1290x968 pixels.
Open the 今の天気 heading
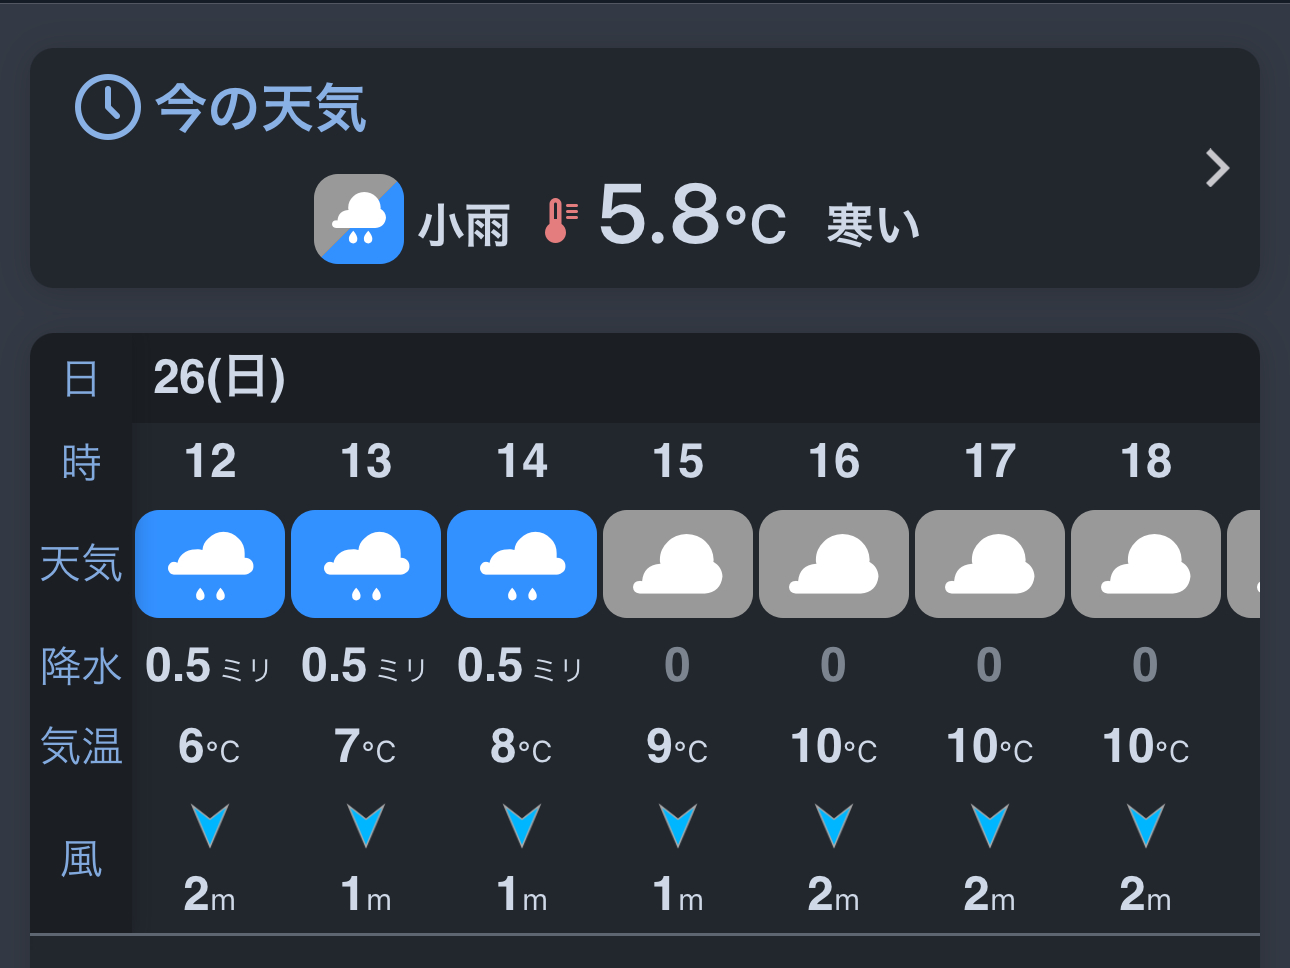[x=261, y=108]
